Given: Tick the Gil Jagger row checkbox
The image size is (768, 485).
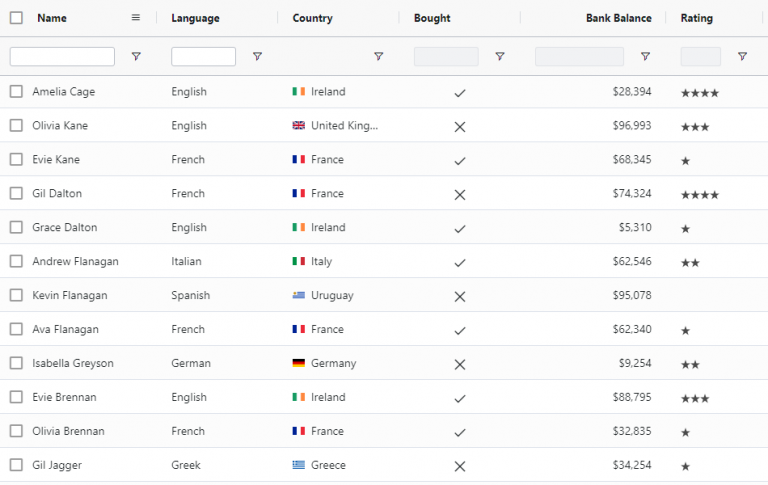Looking at the screenshot, I should point(16,465).
